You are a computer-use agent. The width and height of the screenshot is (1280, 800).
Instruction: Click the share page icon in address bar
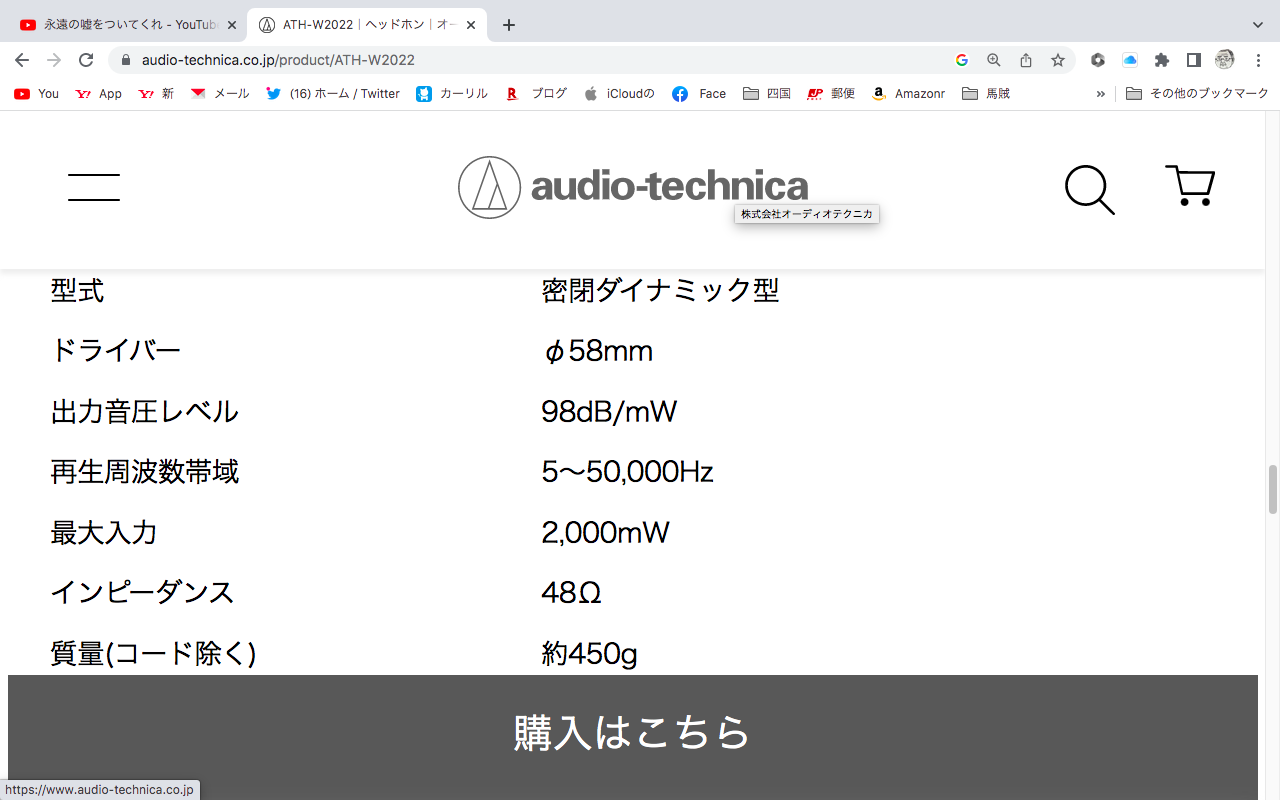(1026, 60)
